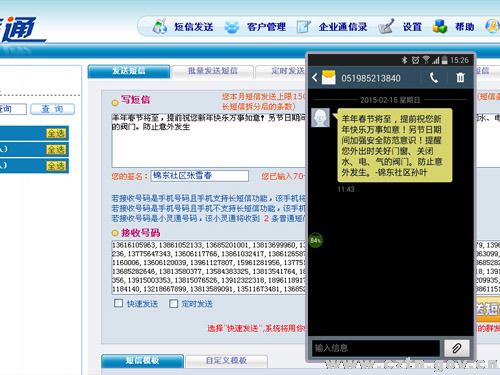Enable the 快速发送 checkbox
This screenshot has height=375, width=500.
click(x=118, y=303)
